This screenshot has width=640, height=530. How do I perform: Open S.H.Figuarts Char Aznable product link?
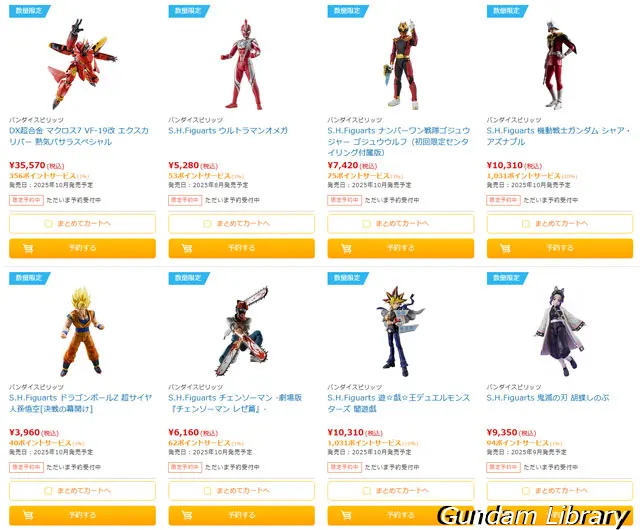pos(558,136)
